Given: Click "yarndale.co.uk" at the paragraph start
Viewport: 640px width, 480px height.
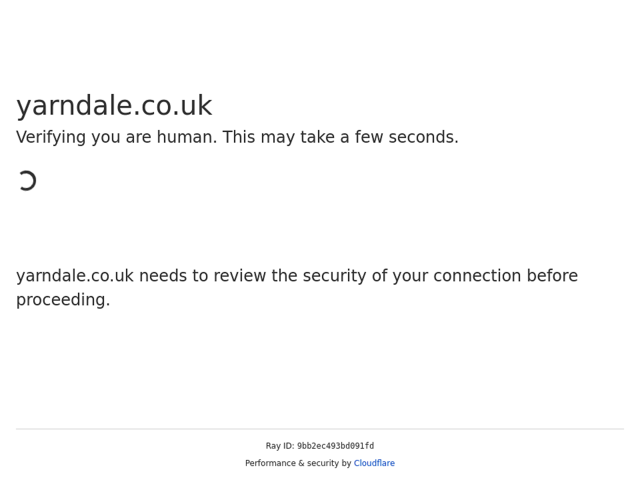Looking at the screenshot, I should pos(75,277).
